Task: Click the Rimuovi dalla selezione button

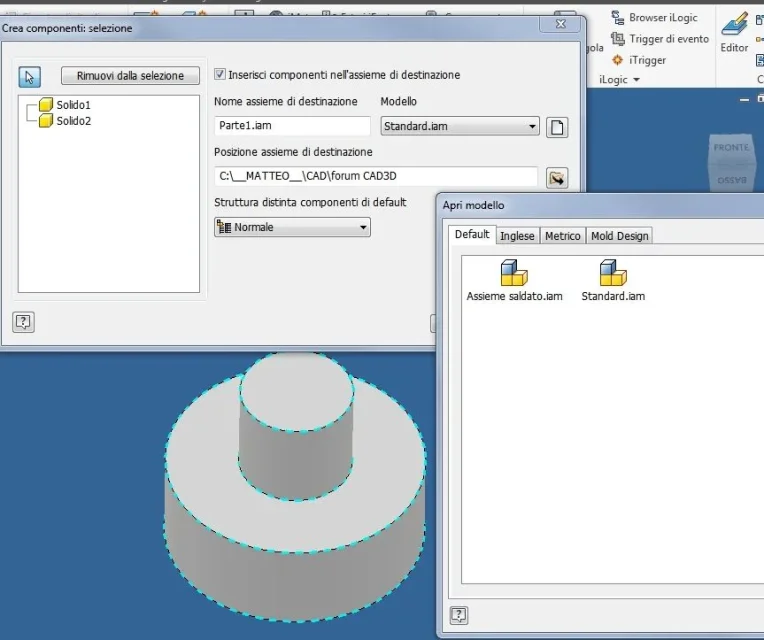Action: (130, 75)
